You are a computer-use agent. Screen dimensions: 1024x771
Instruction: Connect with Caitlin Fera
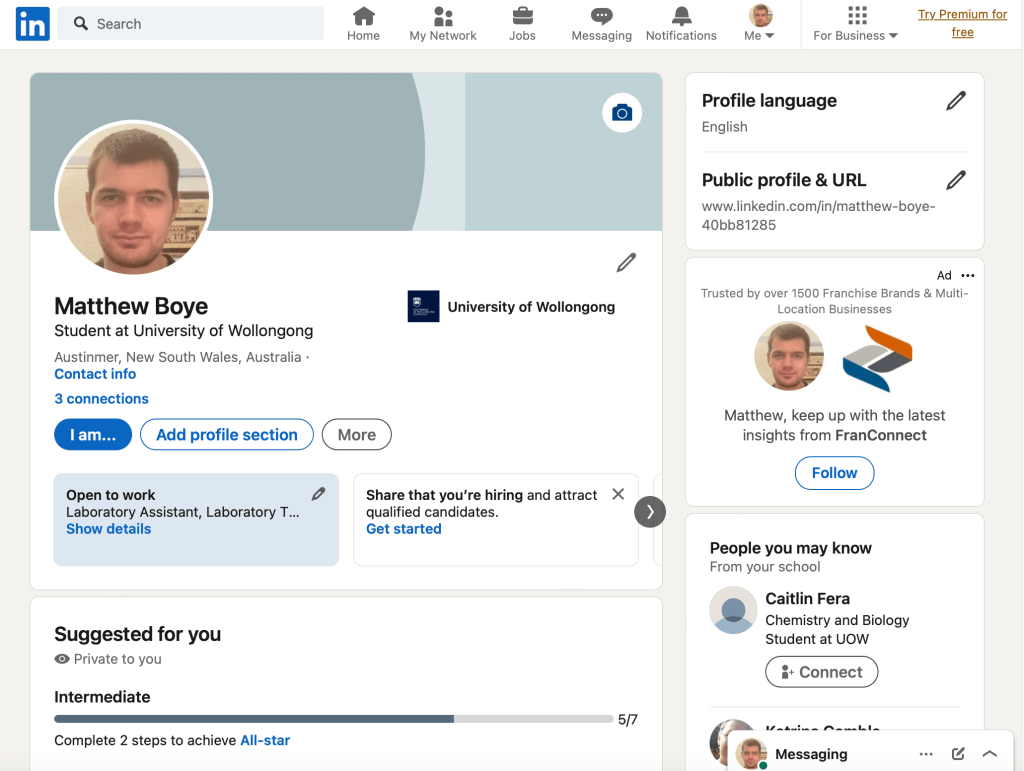[821, 672]
